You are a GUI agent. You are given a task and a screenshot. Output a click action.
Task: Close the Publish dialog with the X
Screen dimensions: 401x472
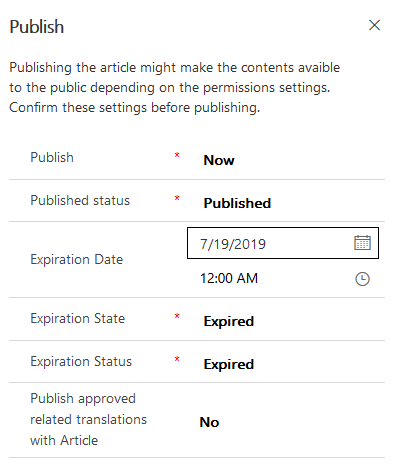click(x=374, y=25)
